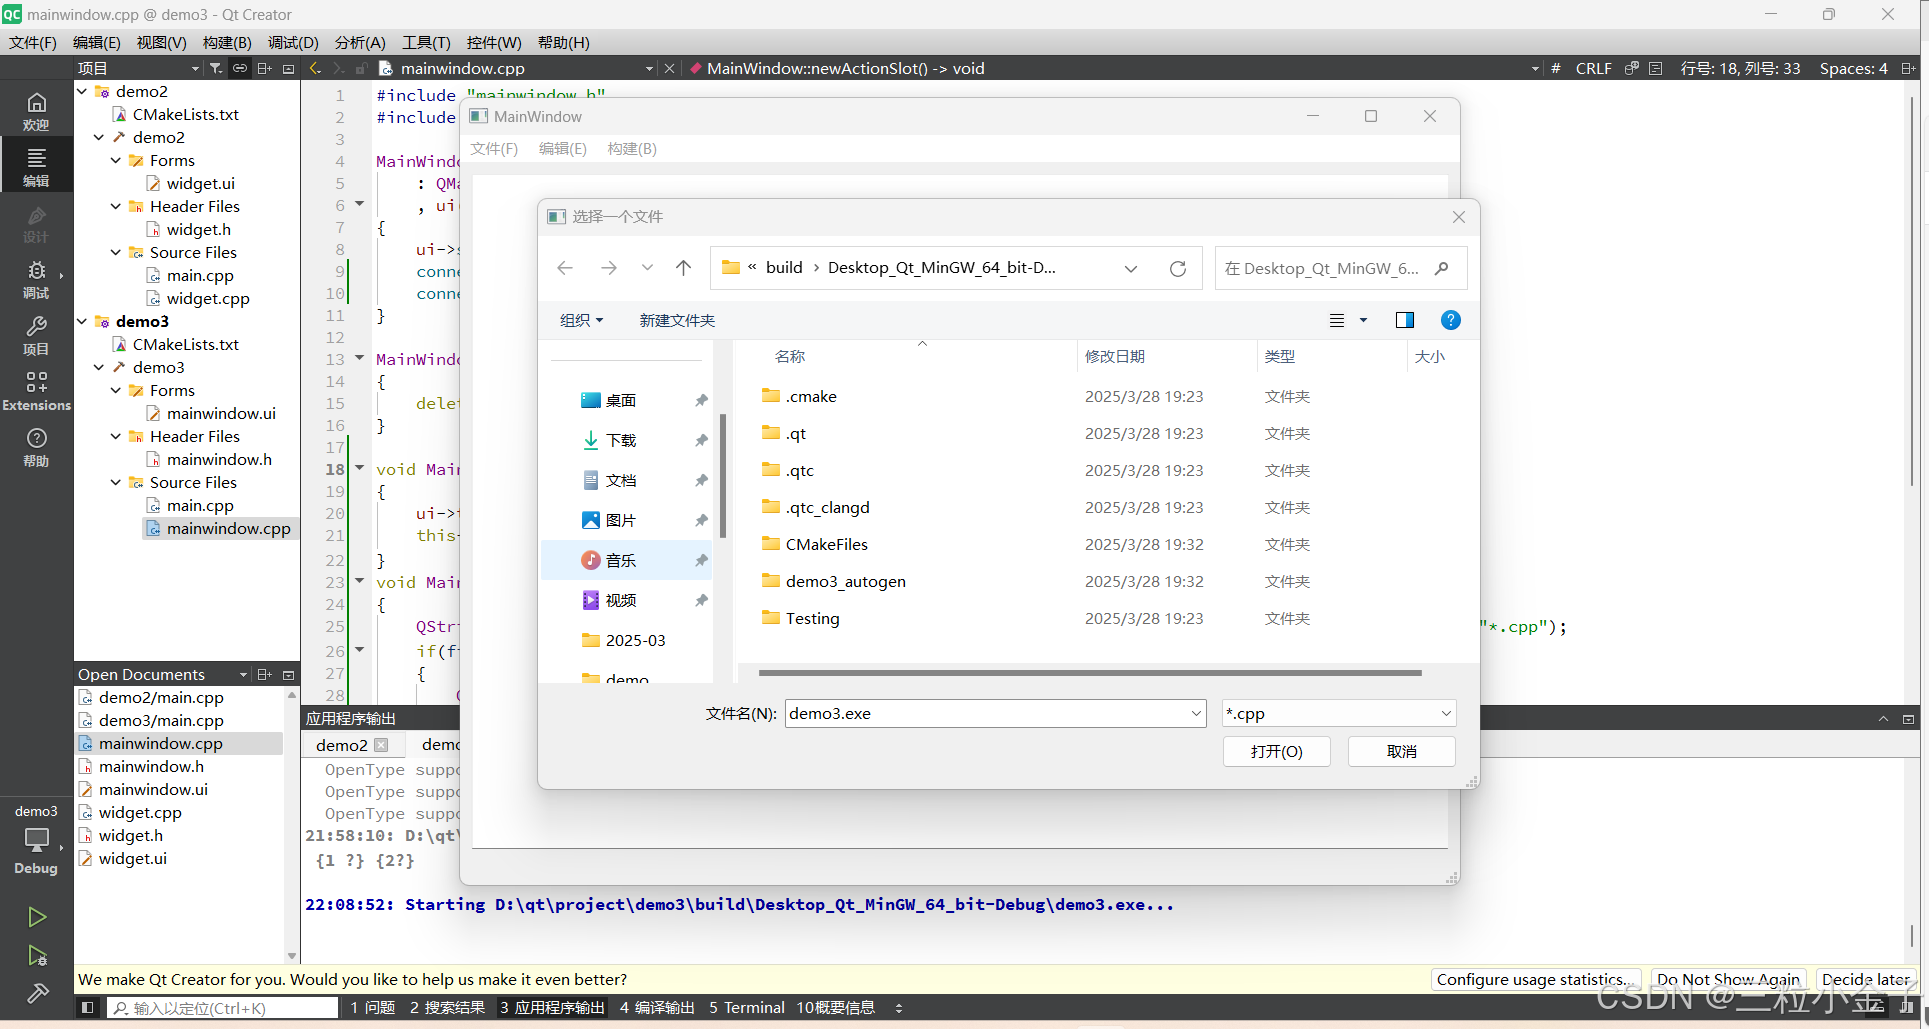This screenshot has width=1929, height=1029.
Task: Run the project with green play button
Action: click(37, 917)
